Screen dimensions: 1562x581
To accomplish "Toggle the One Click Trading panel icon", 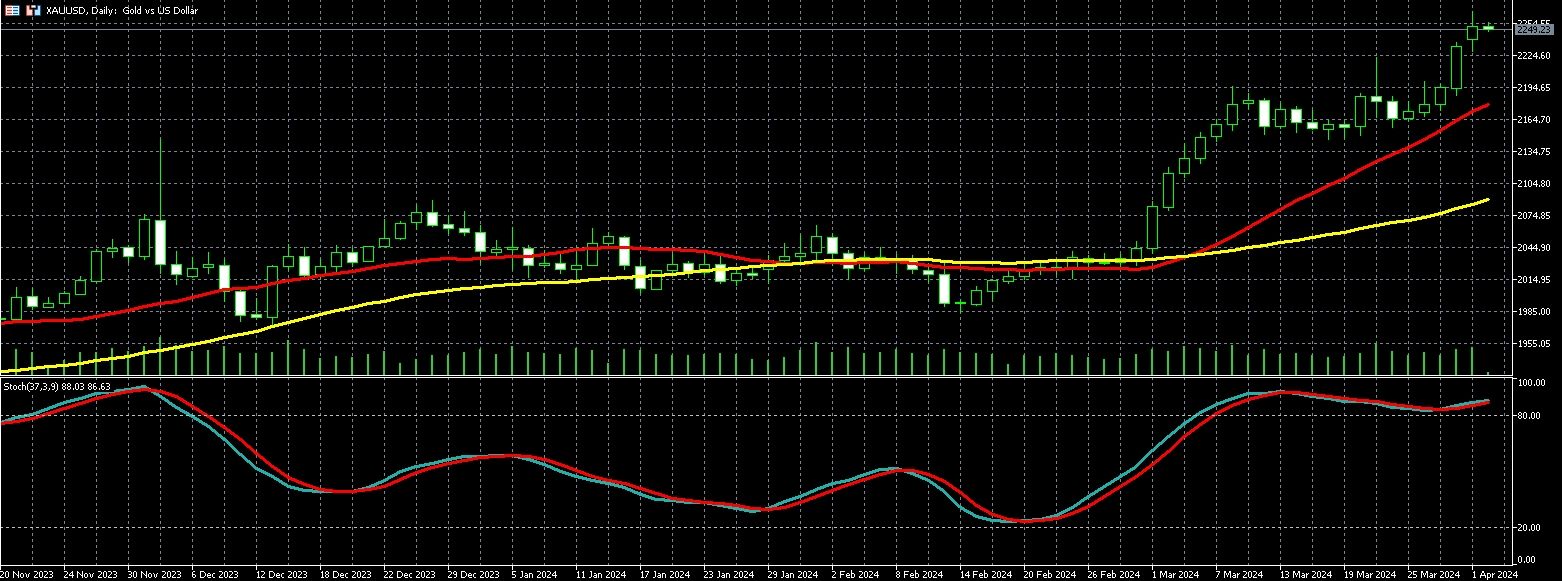I will [x=33, y=9].
